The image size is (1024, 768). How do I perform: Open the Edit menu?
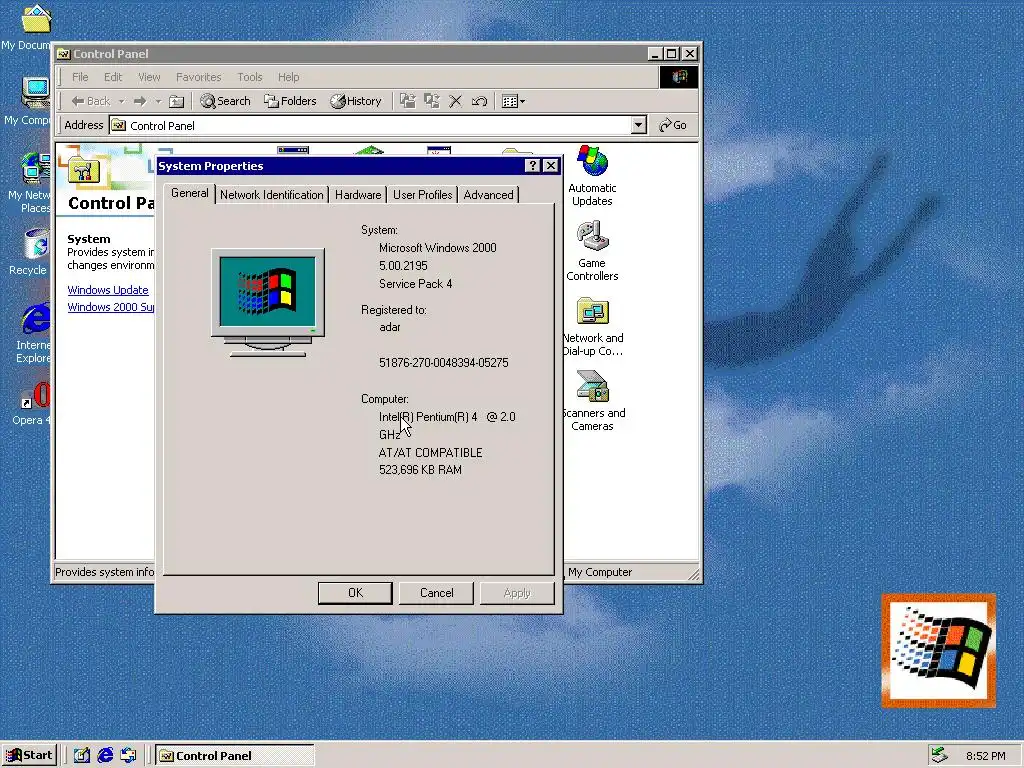pos(113,77)
